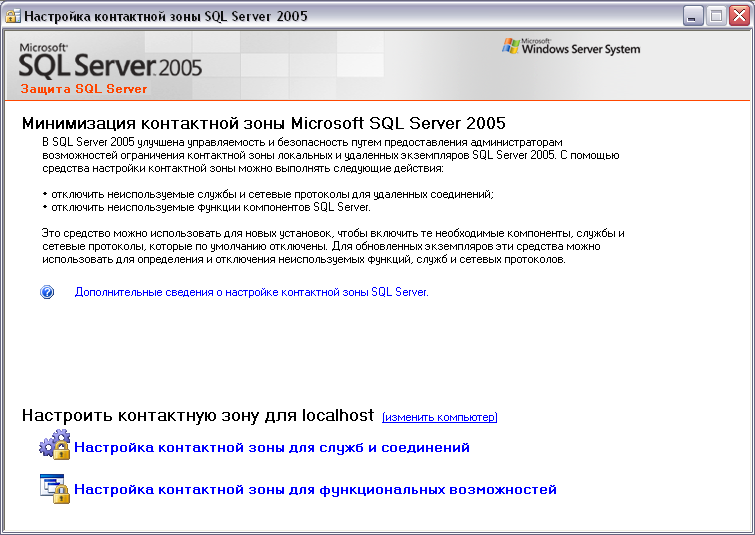Click the Windows Server System logo

coord(571,47)
